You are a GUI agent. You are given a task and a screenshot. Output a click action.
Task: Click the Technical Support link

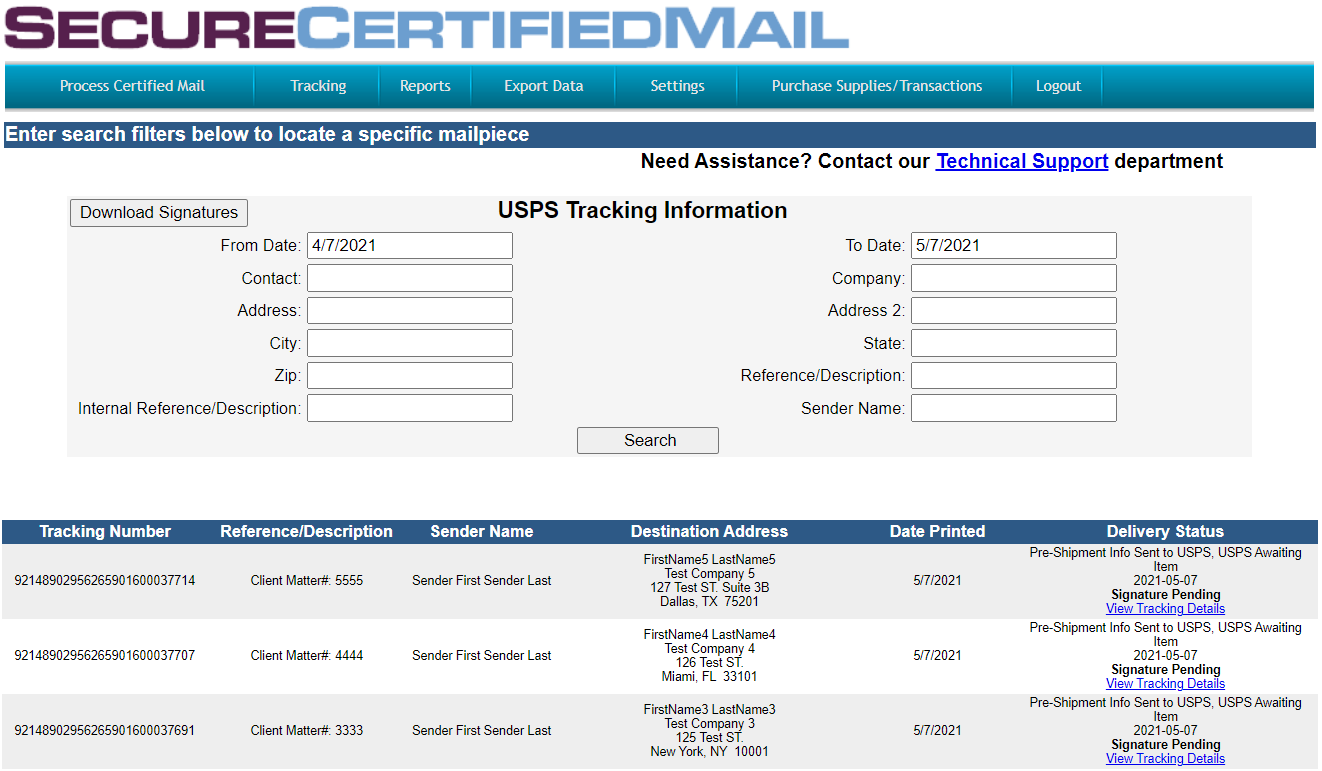pyautogui.click(x=1022, y=161)
